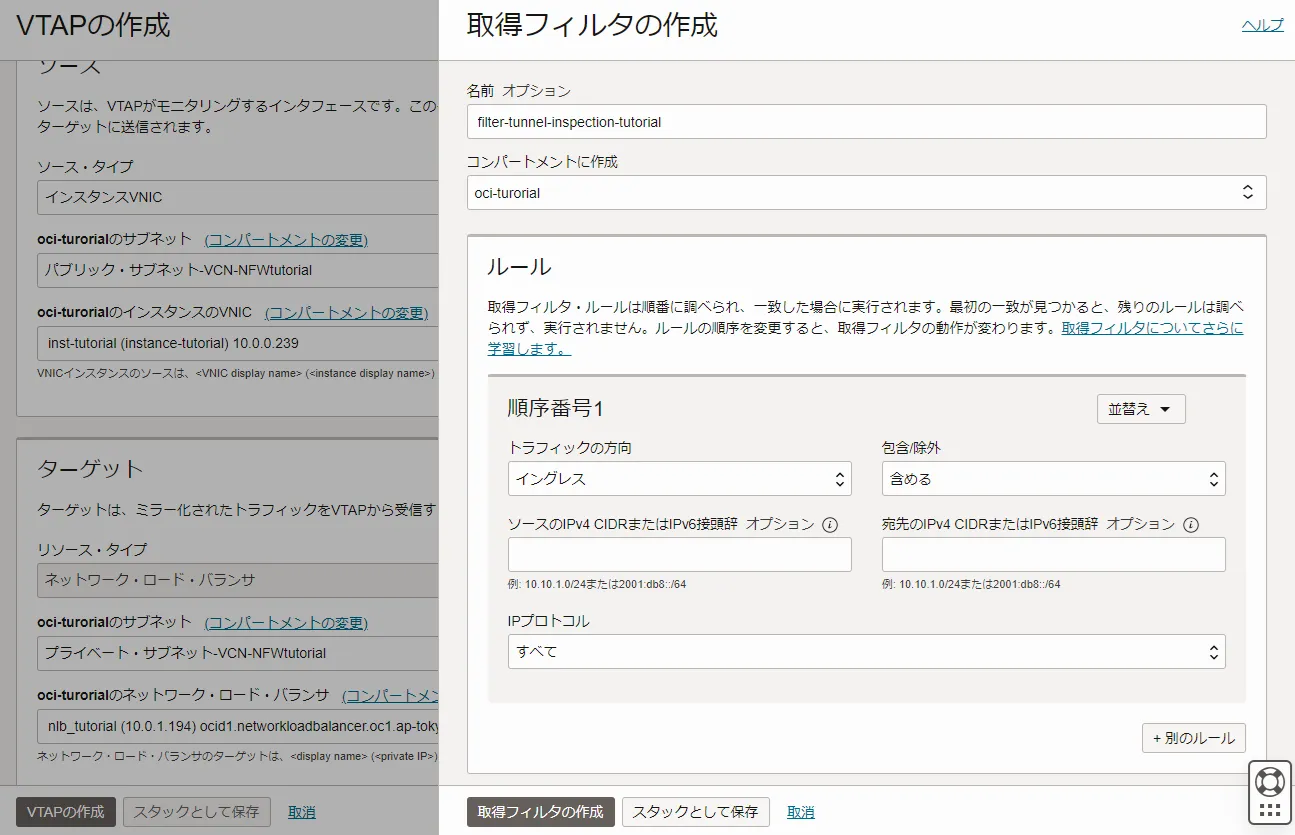Image resolution: width=1295 pixels, height=835 pixels.
Task: Add another rule with +別のルール
Action: click(x=1193, y=737)
